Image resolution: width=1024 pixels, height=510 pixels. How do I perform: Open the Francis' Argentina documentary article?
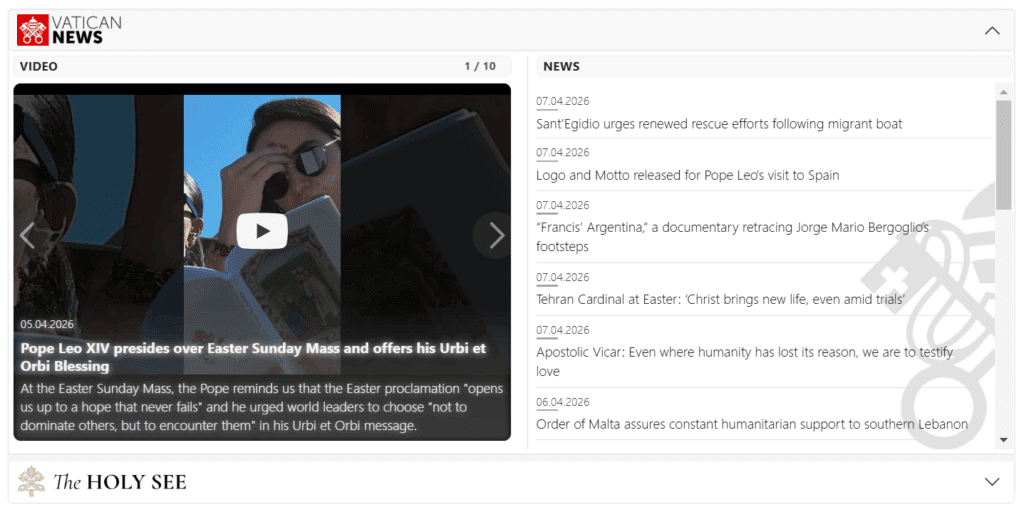coord(732,237)
